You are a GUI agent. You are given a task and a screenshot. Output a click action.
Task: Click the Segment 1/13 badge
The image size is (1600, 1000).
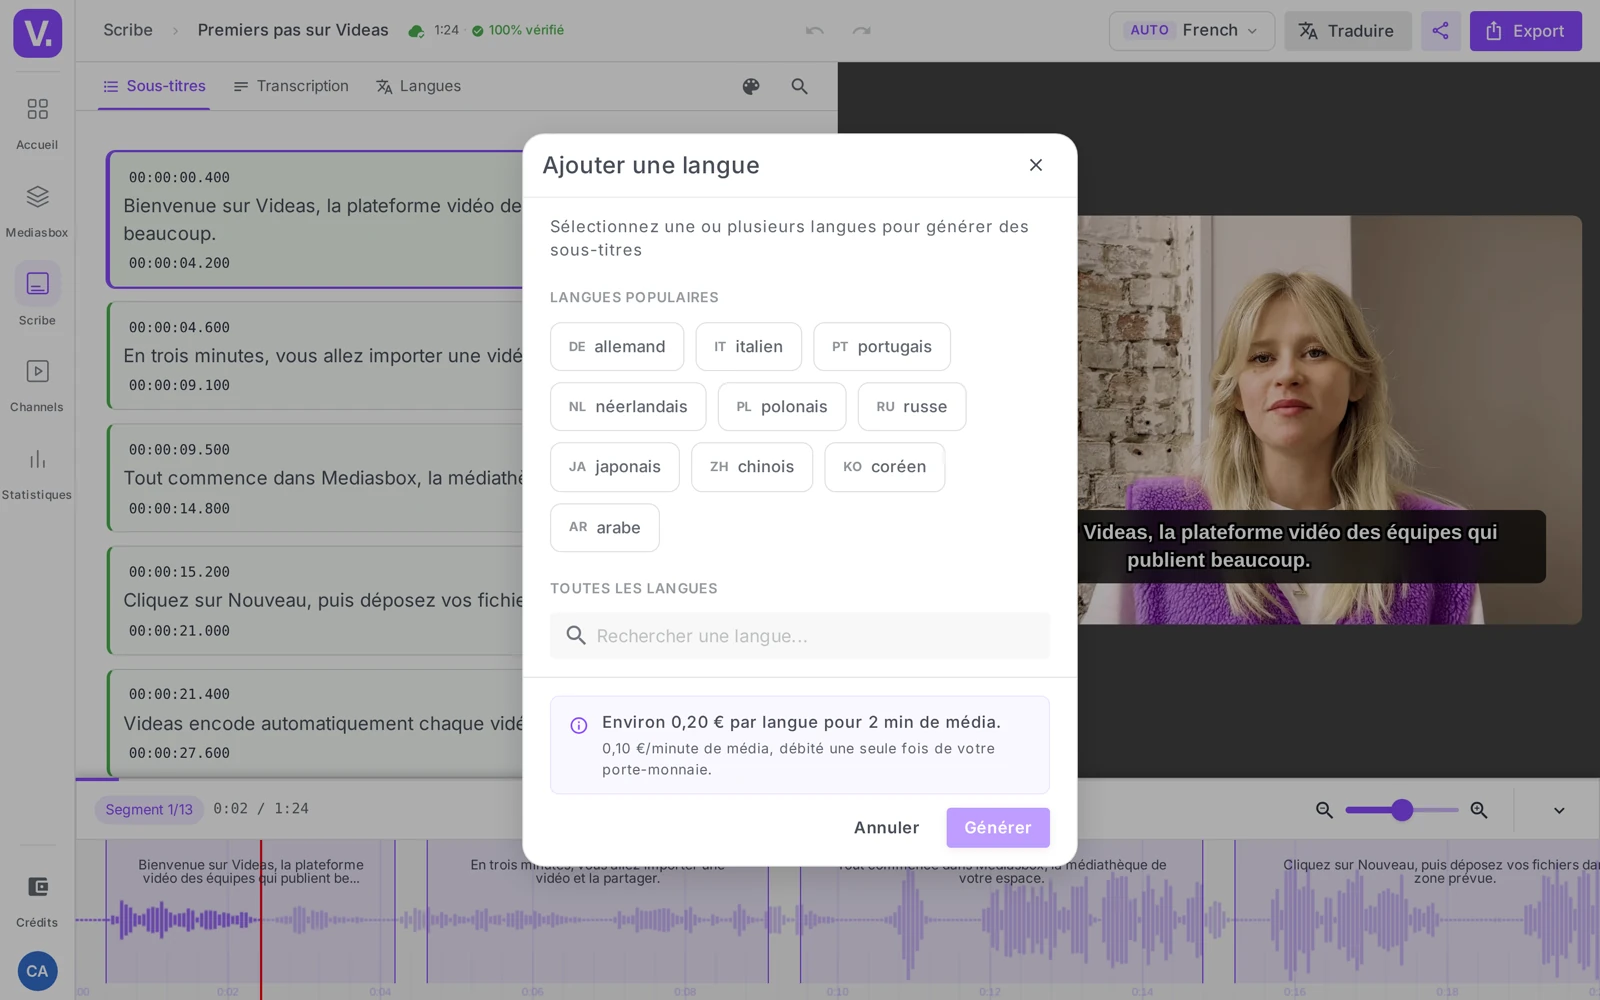tap(149, 810)
